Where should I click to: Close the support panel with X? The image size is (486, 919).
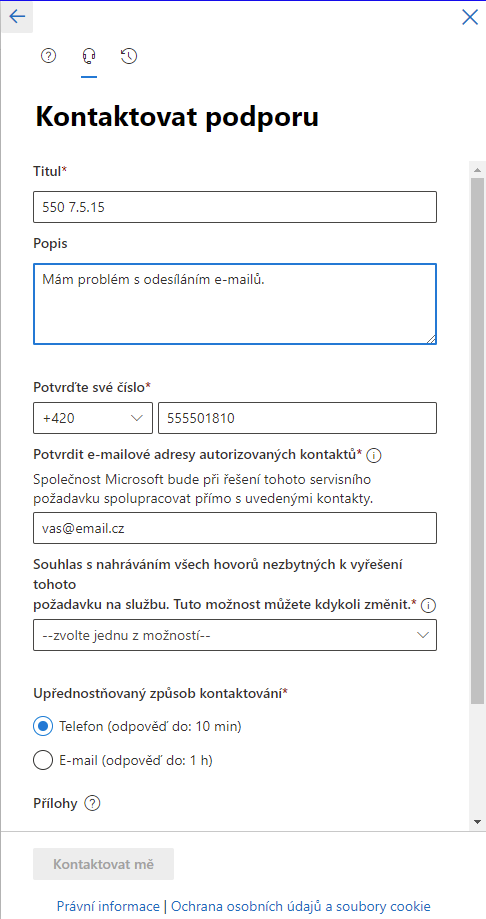(470, 17)
